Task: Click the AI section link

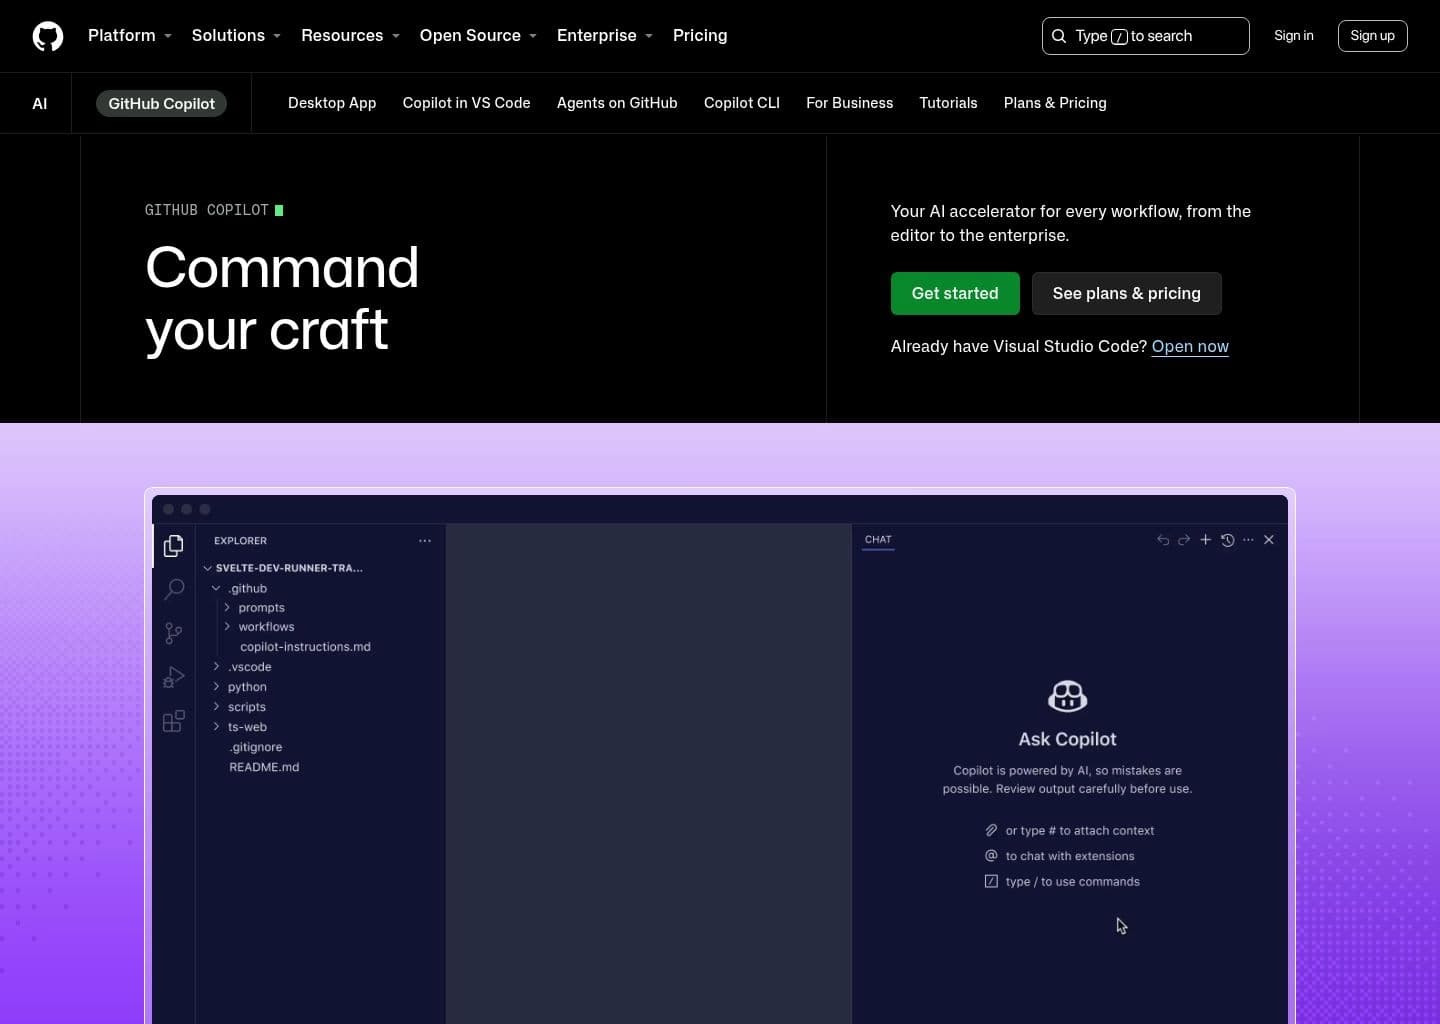Action: (40, 104)
